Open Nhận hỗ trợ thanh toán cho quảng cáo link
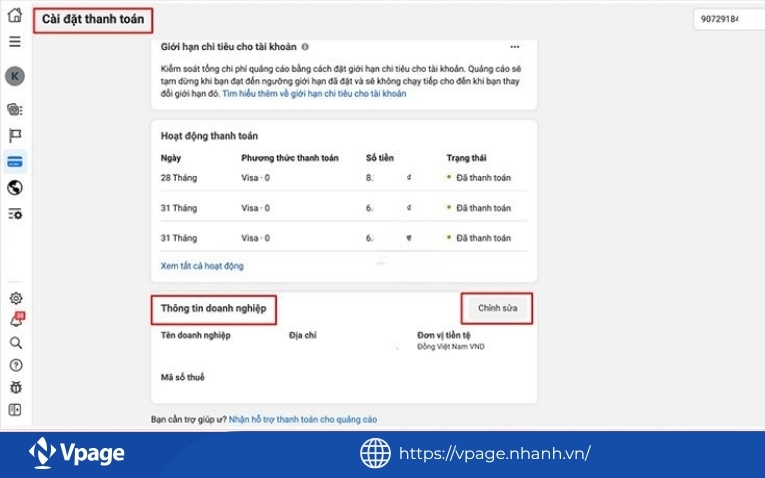This screenshot has height=478, width=765. pos(303,420)
